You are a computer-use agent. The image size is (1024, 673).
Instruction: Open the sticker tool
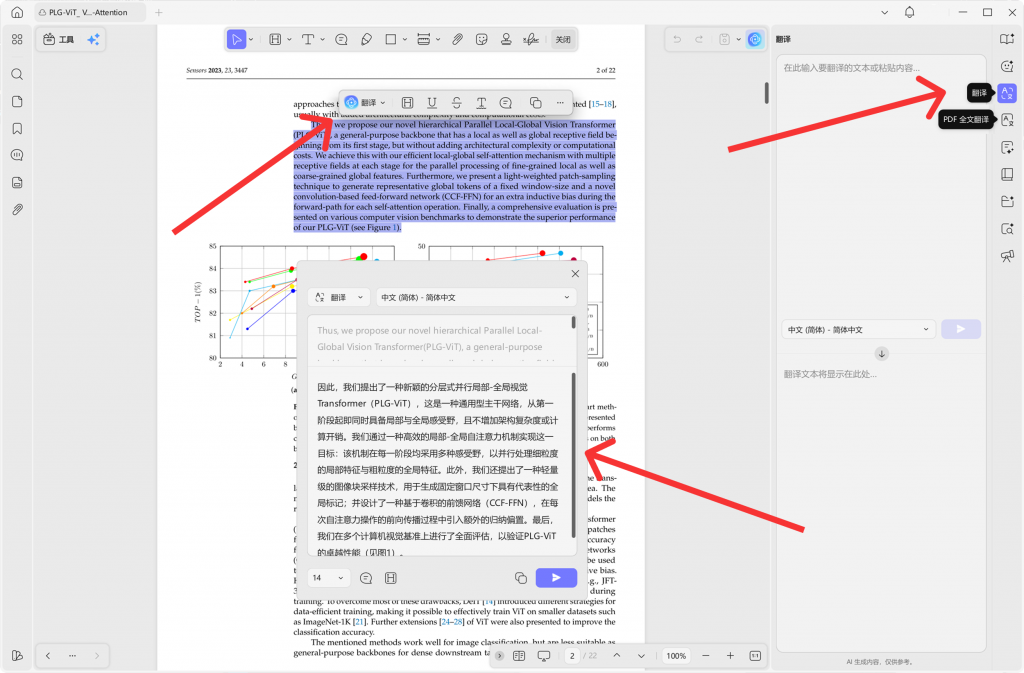coord(482,40)
